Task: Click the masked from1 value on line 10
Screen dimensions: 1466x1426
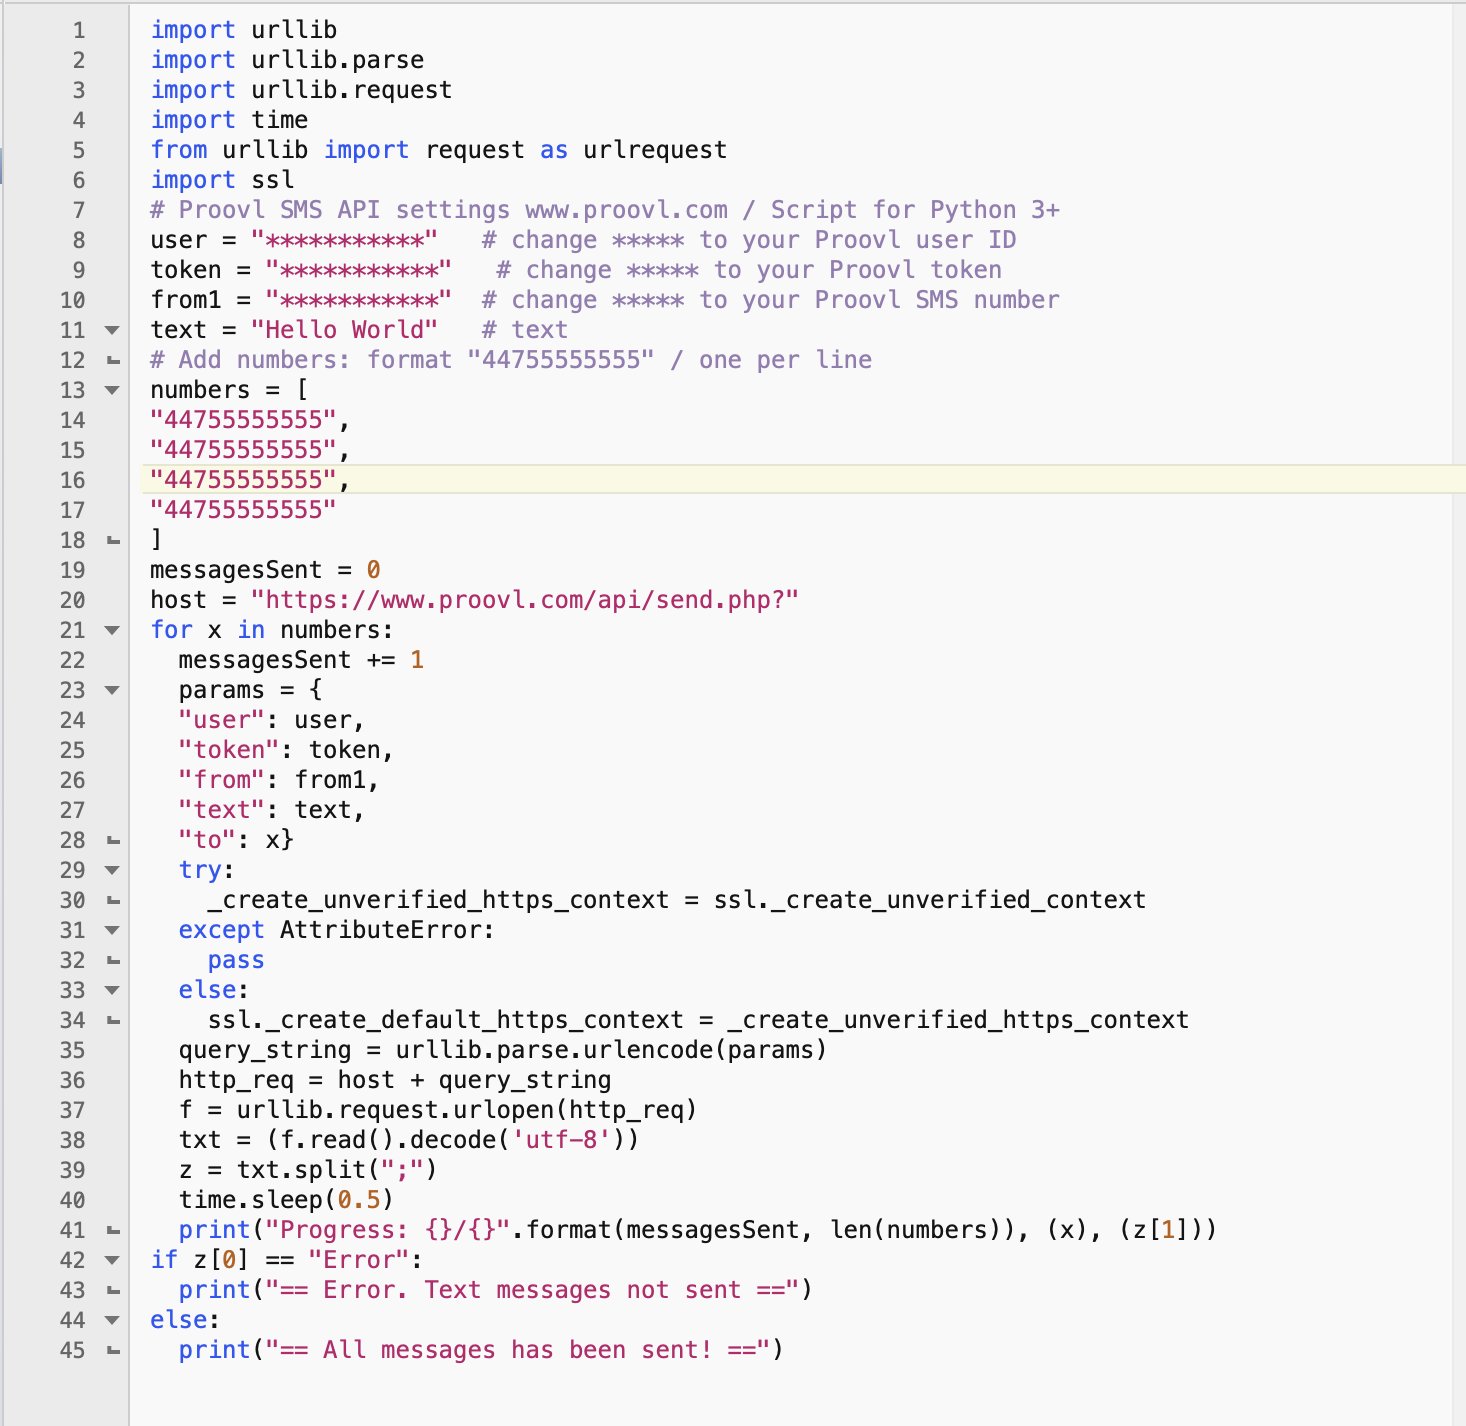Action: pos(359,300)
